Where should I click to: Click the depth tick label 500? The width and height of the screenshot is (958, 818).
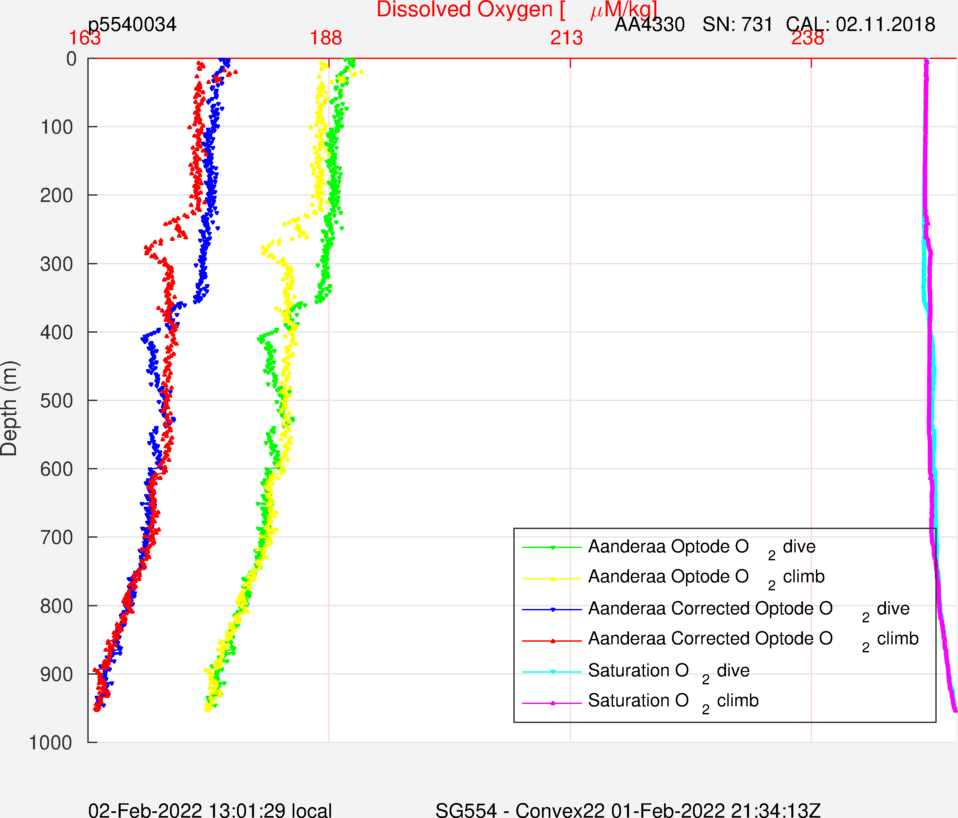[x=57, y=401]
